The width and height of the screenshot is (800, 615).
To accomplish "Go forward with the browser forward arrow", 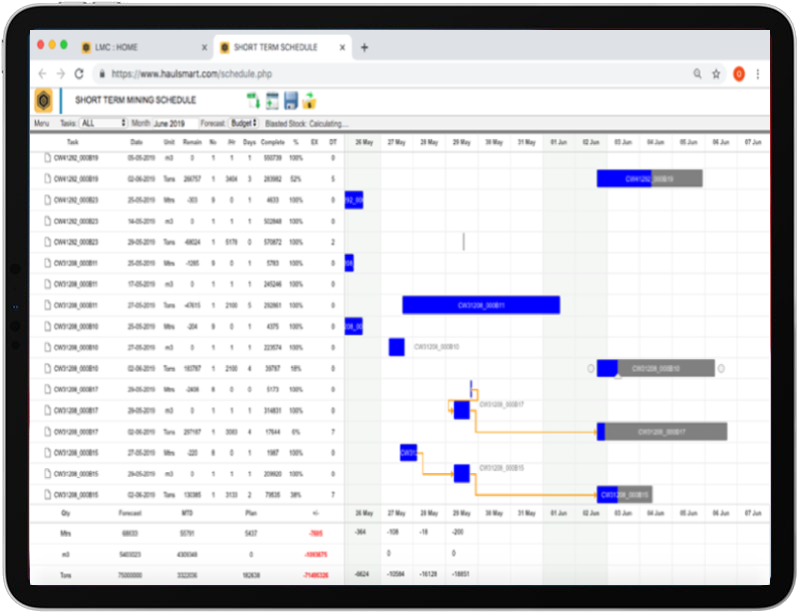I will click(x=61, y=74).
